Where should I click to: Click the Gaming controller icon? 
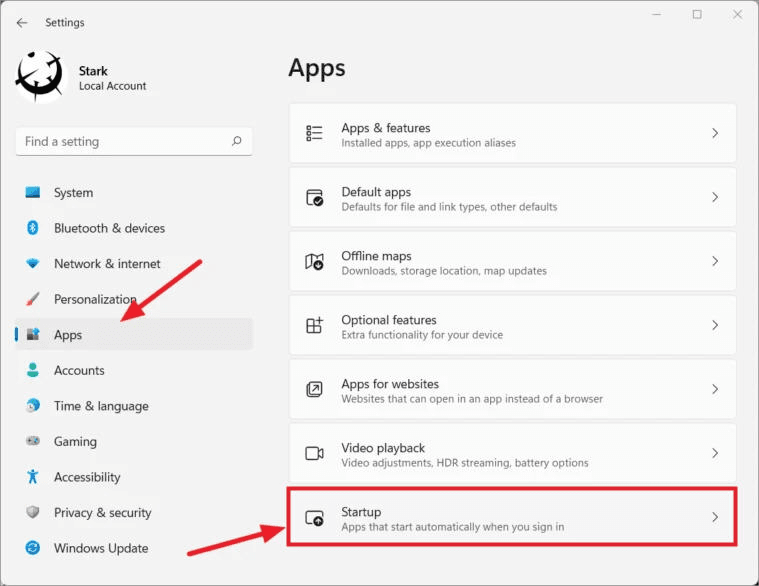pos(33,441)
